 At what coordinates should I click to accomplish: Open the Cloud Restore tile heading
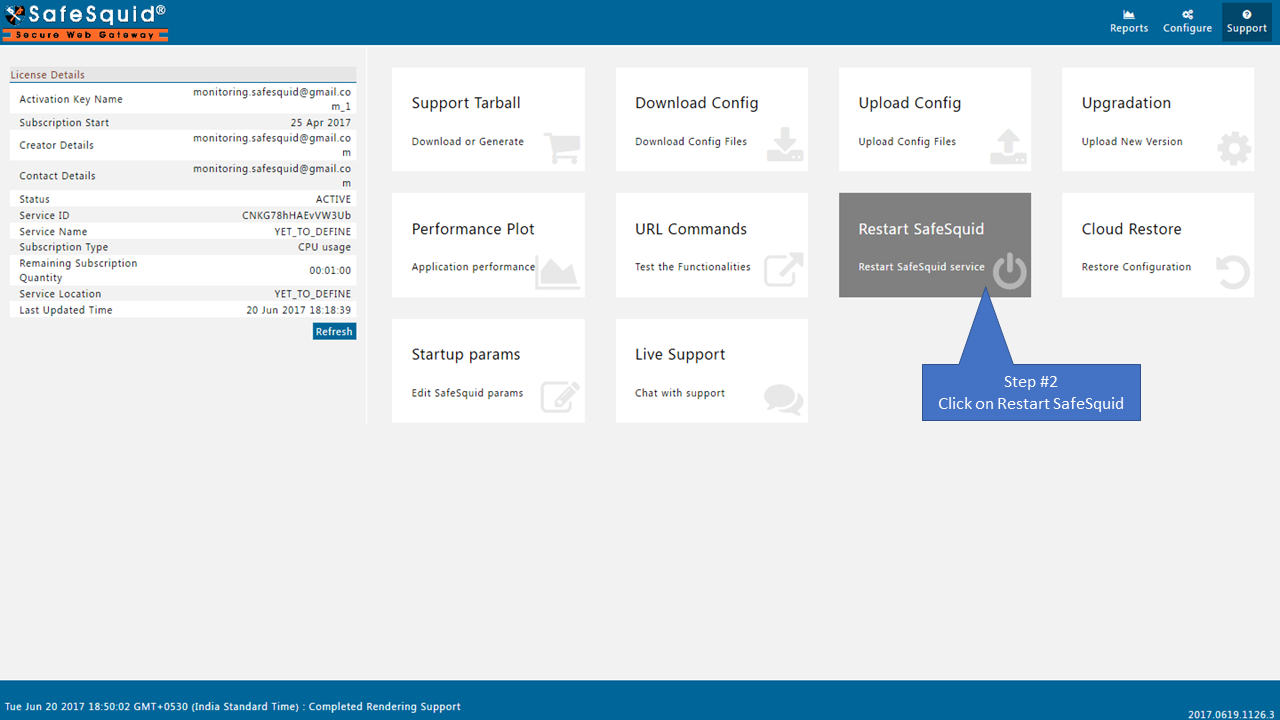tap(1131, 229)
